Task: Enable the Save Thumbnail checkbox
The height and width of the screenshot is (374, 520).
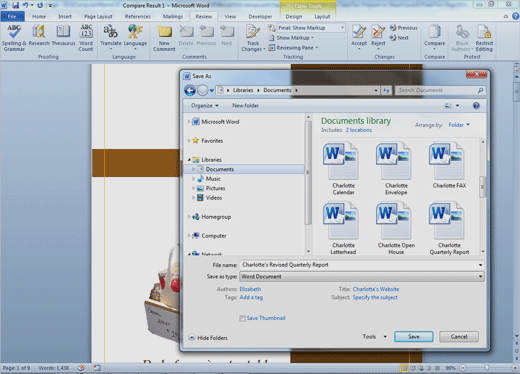Action: [x=242, y=318]
